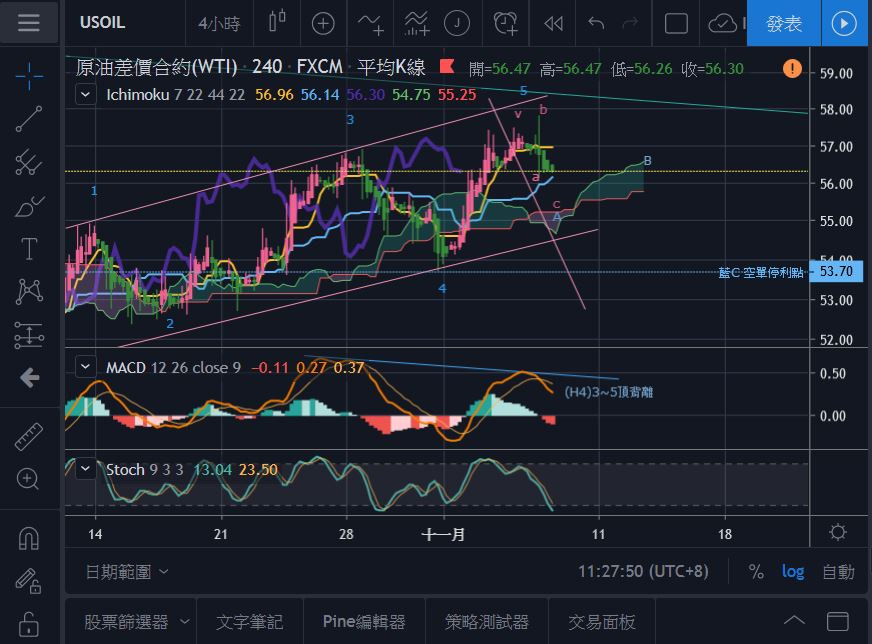This screenshot has width=872, height=644.
Task: Select the brush drawing tool
Action: [29, 206]
